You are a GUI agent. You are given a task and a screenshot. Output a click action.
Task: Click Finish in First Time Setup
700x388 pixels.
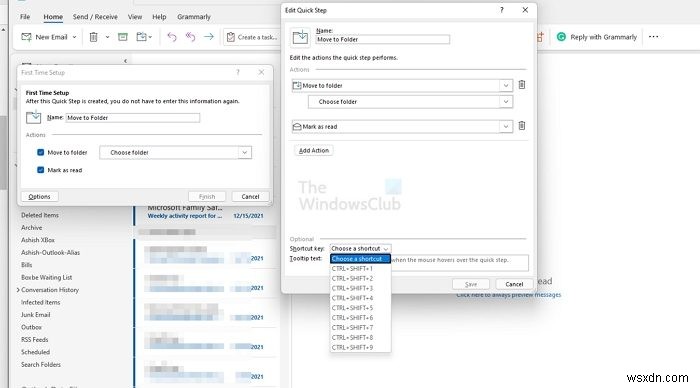click(x=207, y=196)
